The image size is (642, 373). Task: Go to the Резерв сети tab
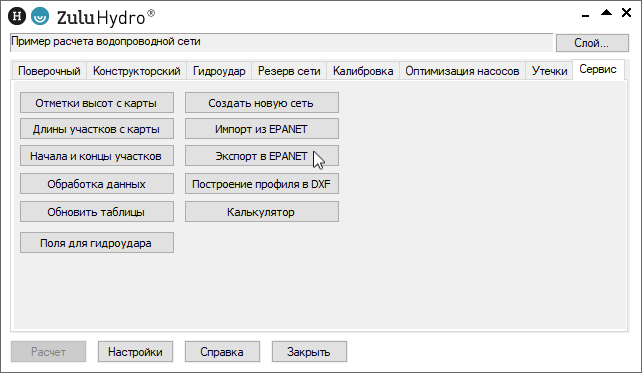click(x=289, y=71)
